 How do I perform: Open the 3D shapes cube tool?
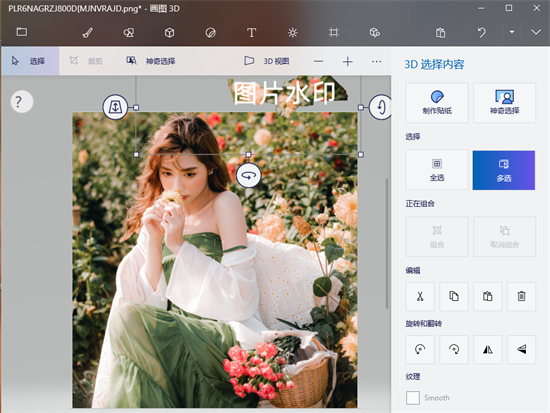pyautogui.click(x=169, y=33)
